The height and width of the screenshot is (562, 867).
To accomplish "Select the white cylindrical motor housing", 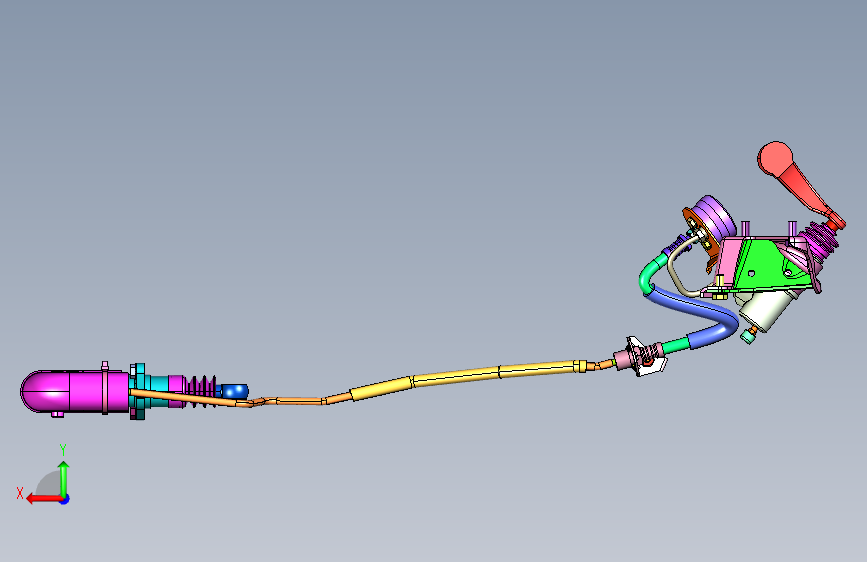I will pyautogui.click(x=766, y=309).
